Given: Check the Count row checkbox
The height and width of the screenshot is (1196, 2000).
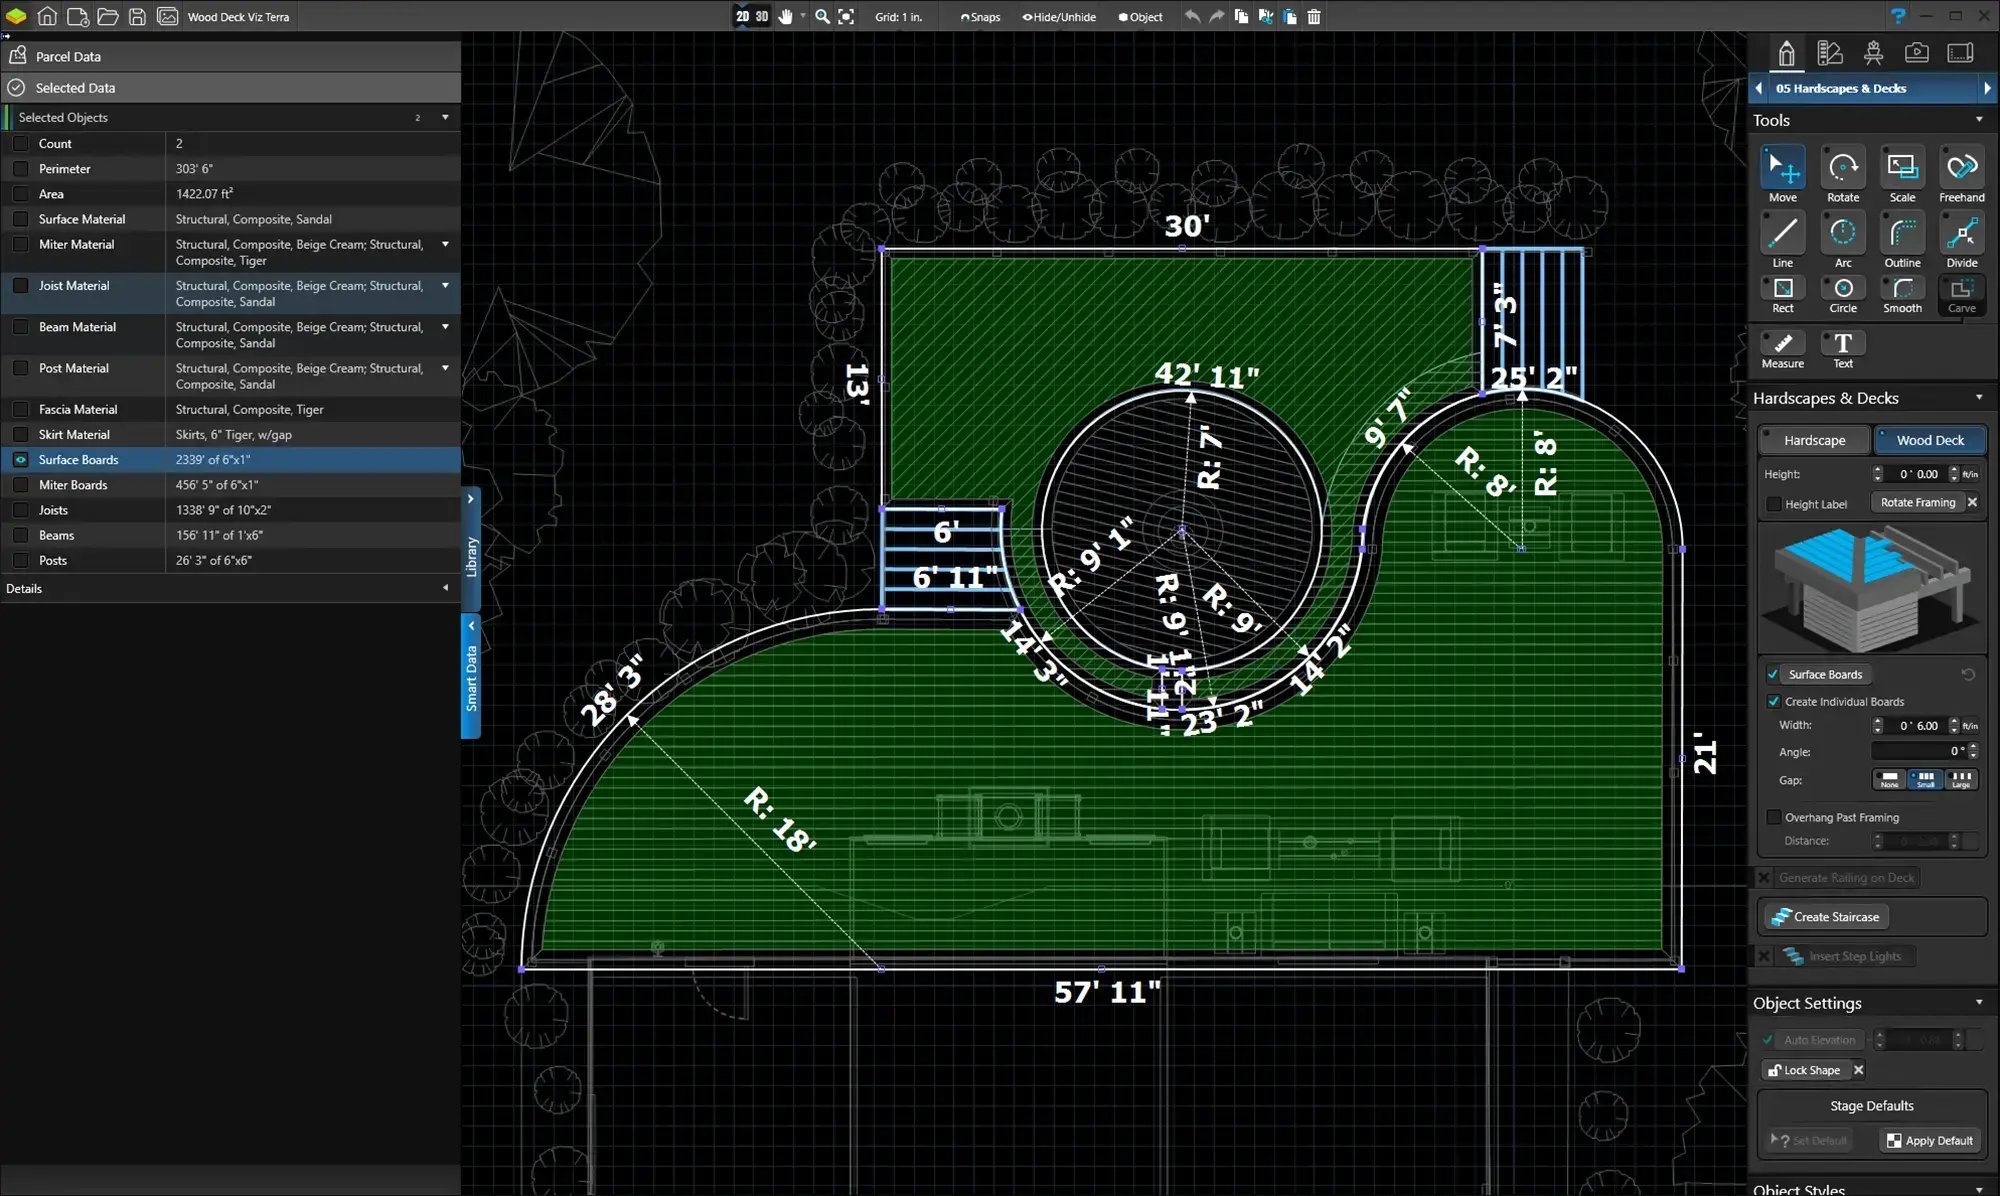Looking at the screenshot, I should click(20, 143).
